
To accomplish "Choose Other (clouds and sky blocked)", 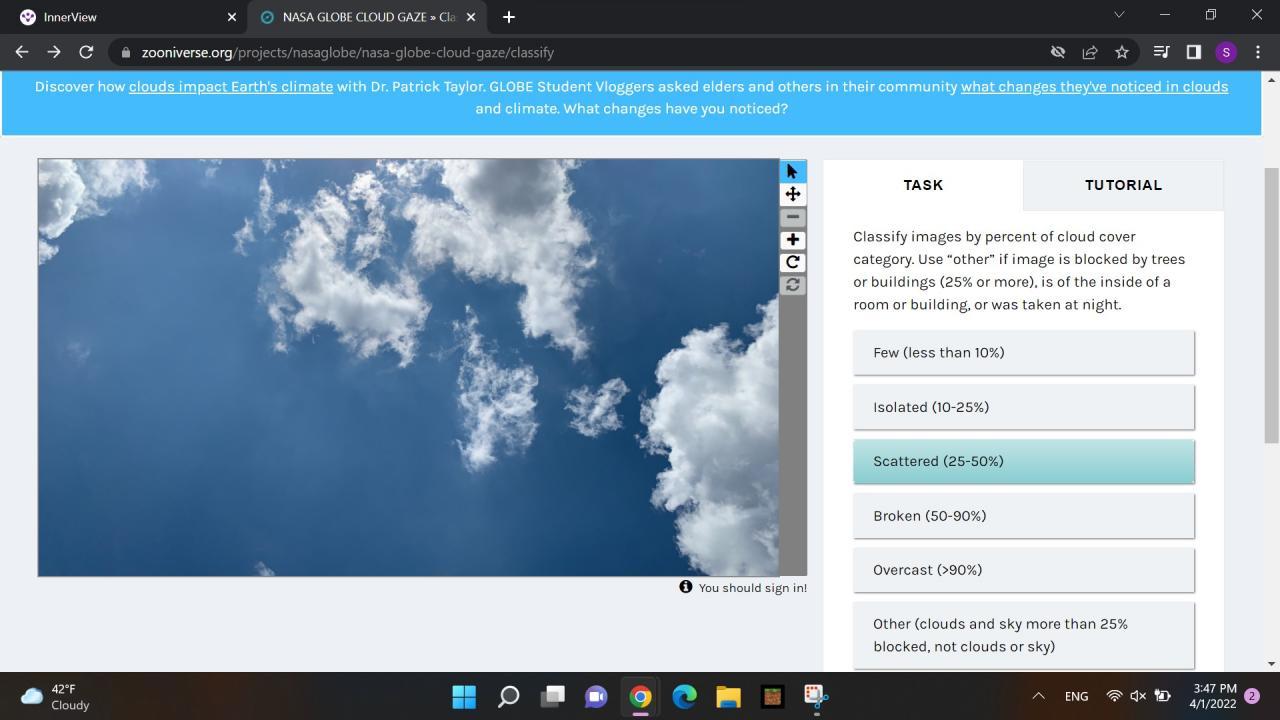I will 1023,635.
